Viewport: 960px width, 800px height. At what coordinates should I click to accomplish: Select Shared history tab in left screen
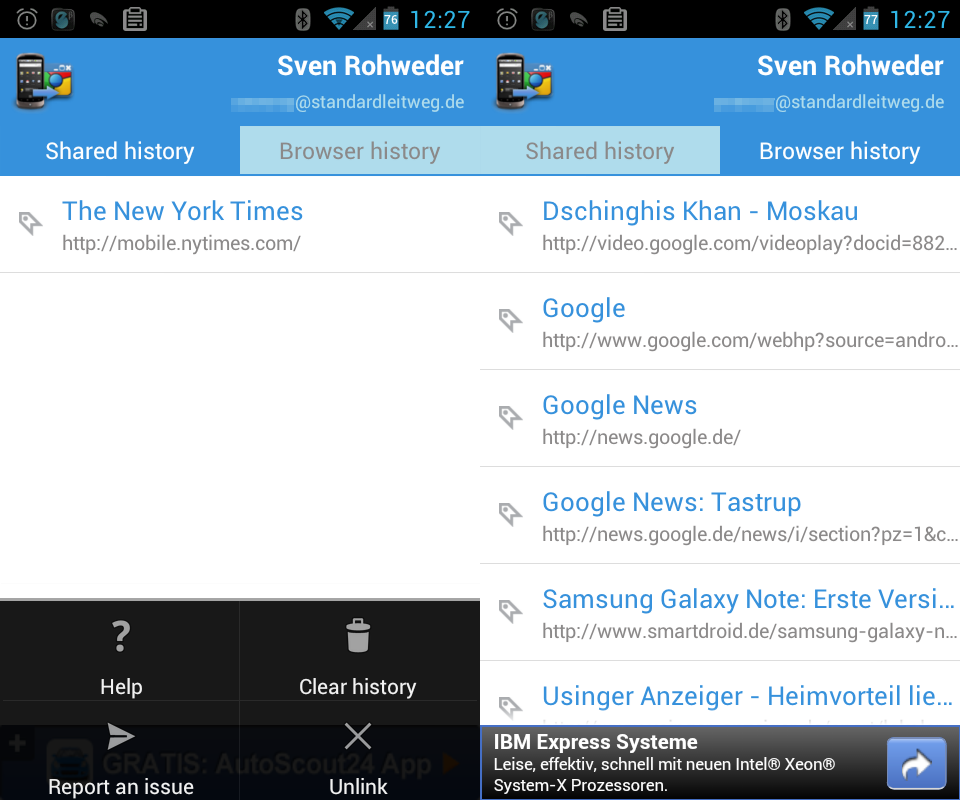pos(120,151)
